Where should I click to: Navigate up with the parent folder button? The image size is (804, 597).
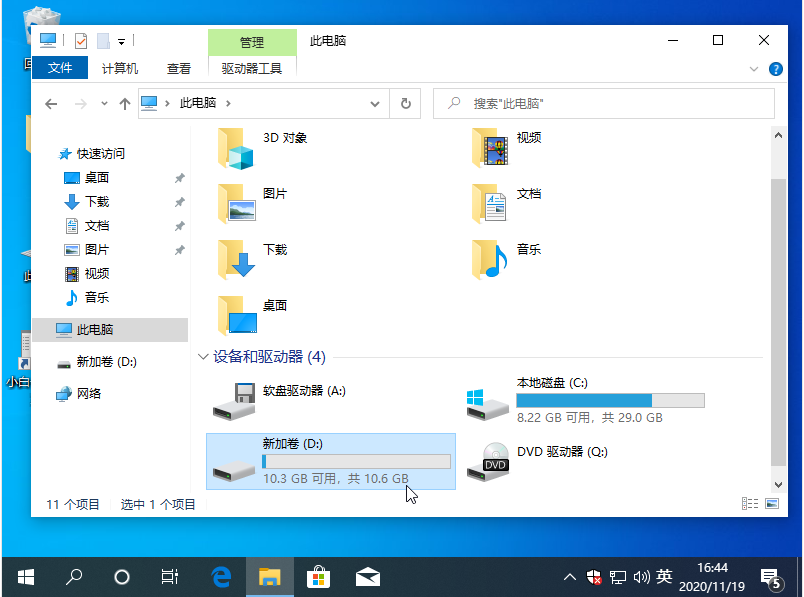[123, 103]
